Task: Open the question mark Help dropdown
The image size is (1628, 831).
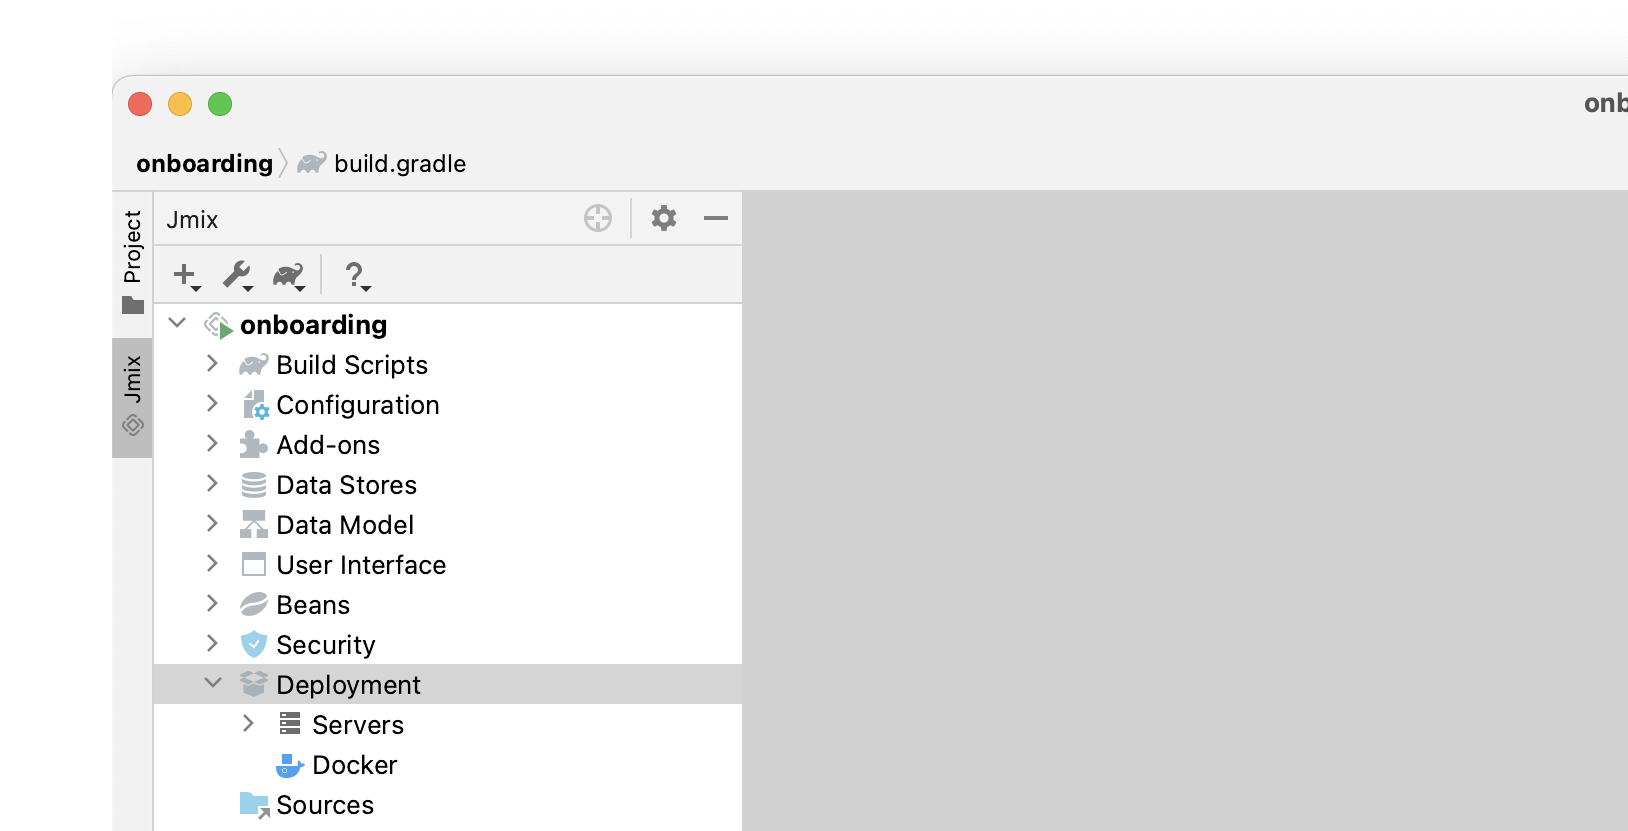Action: tap(356, 275)
